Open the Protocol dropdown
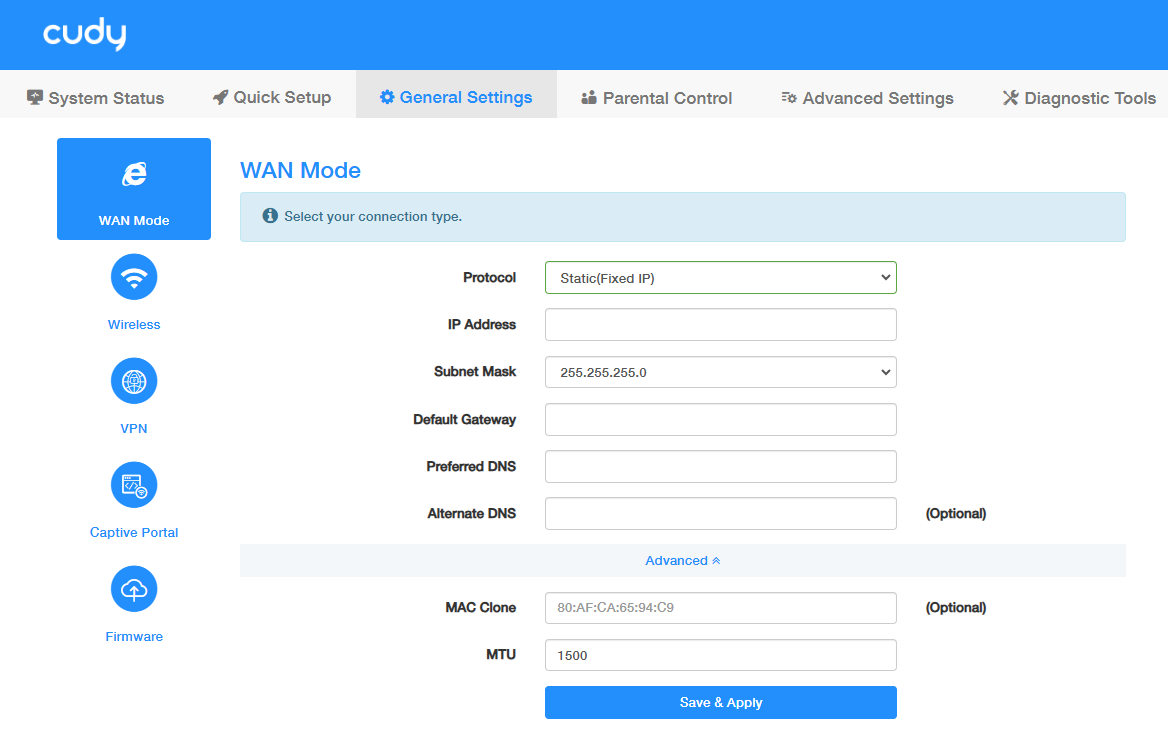This screenshot has width=1168, height=731. 720,278
